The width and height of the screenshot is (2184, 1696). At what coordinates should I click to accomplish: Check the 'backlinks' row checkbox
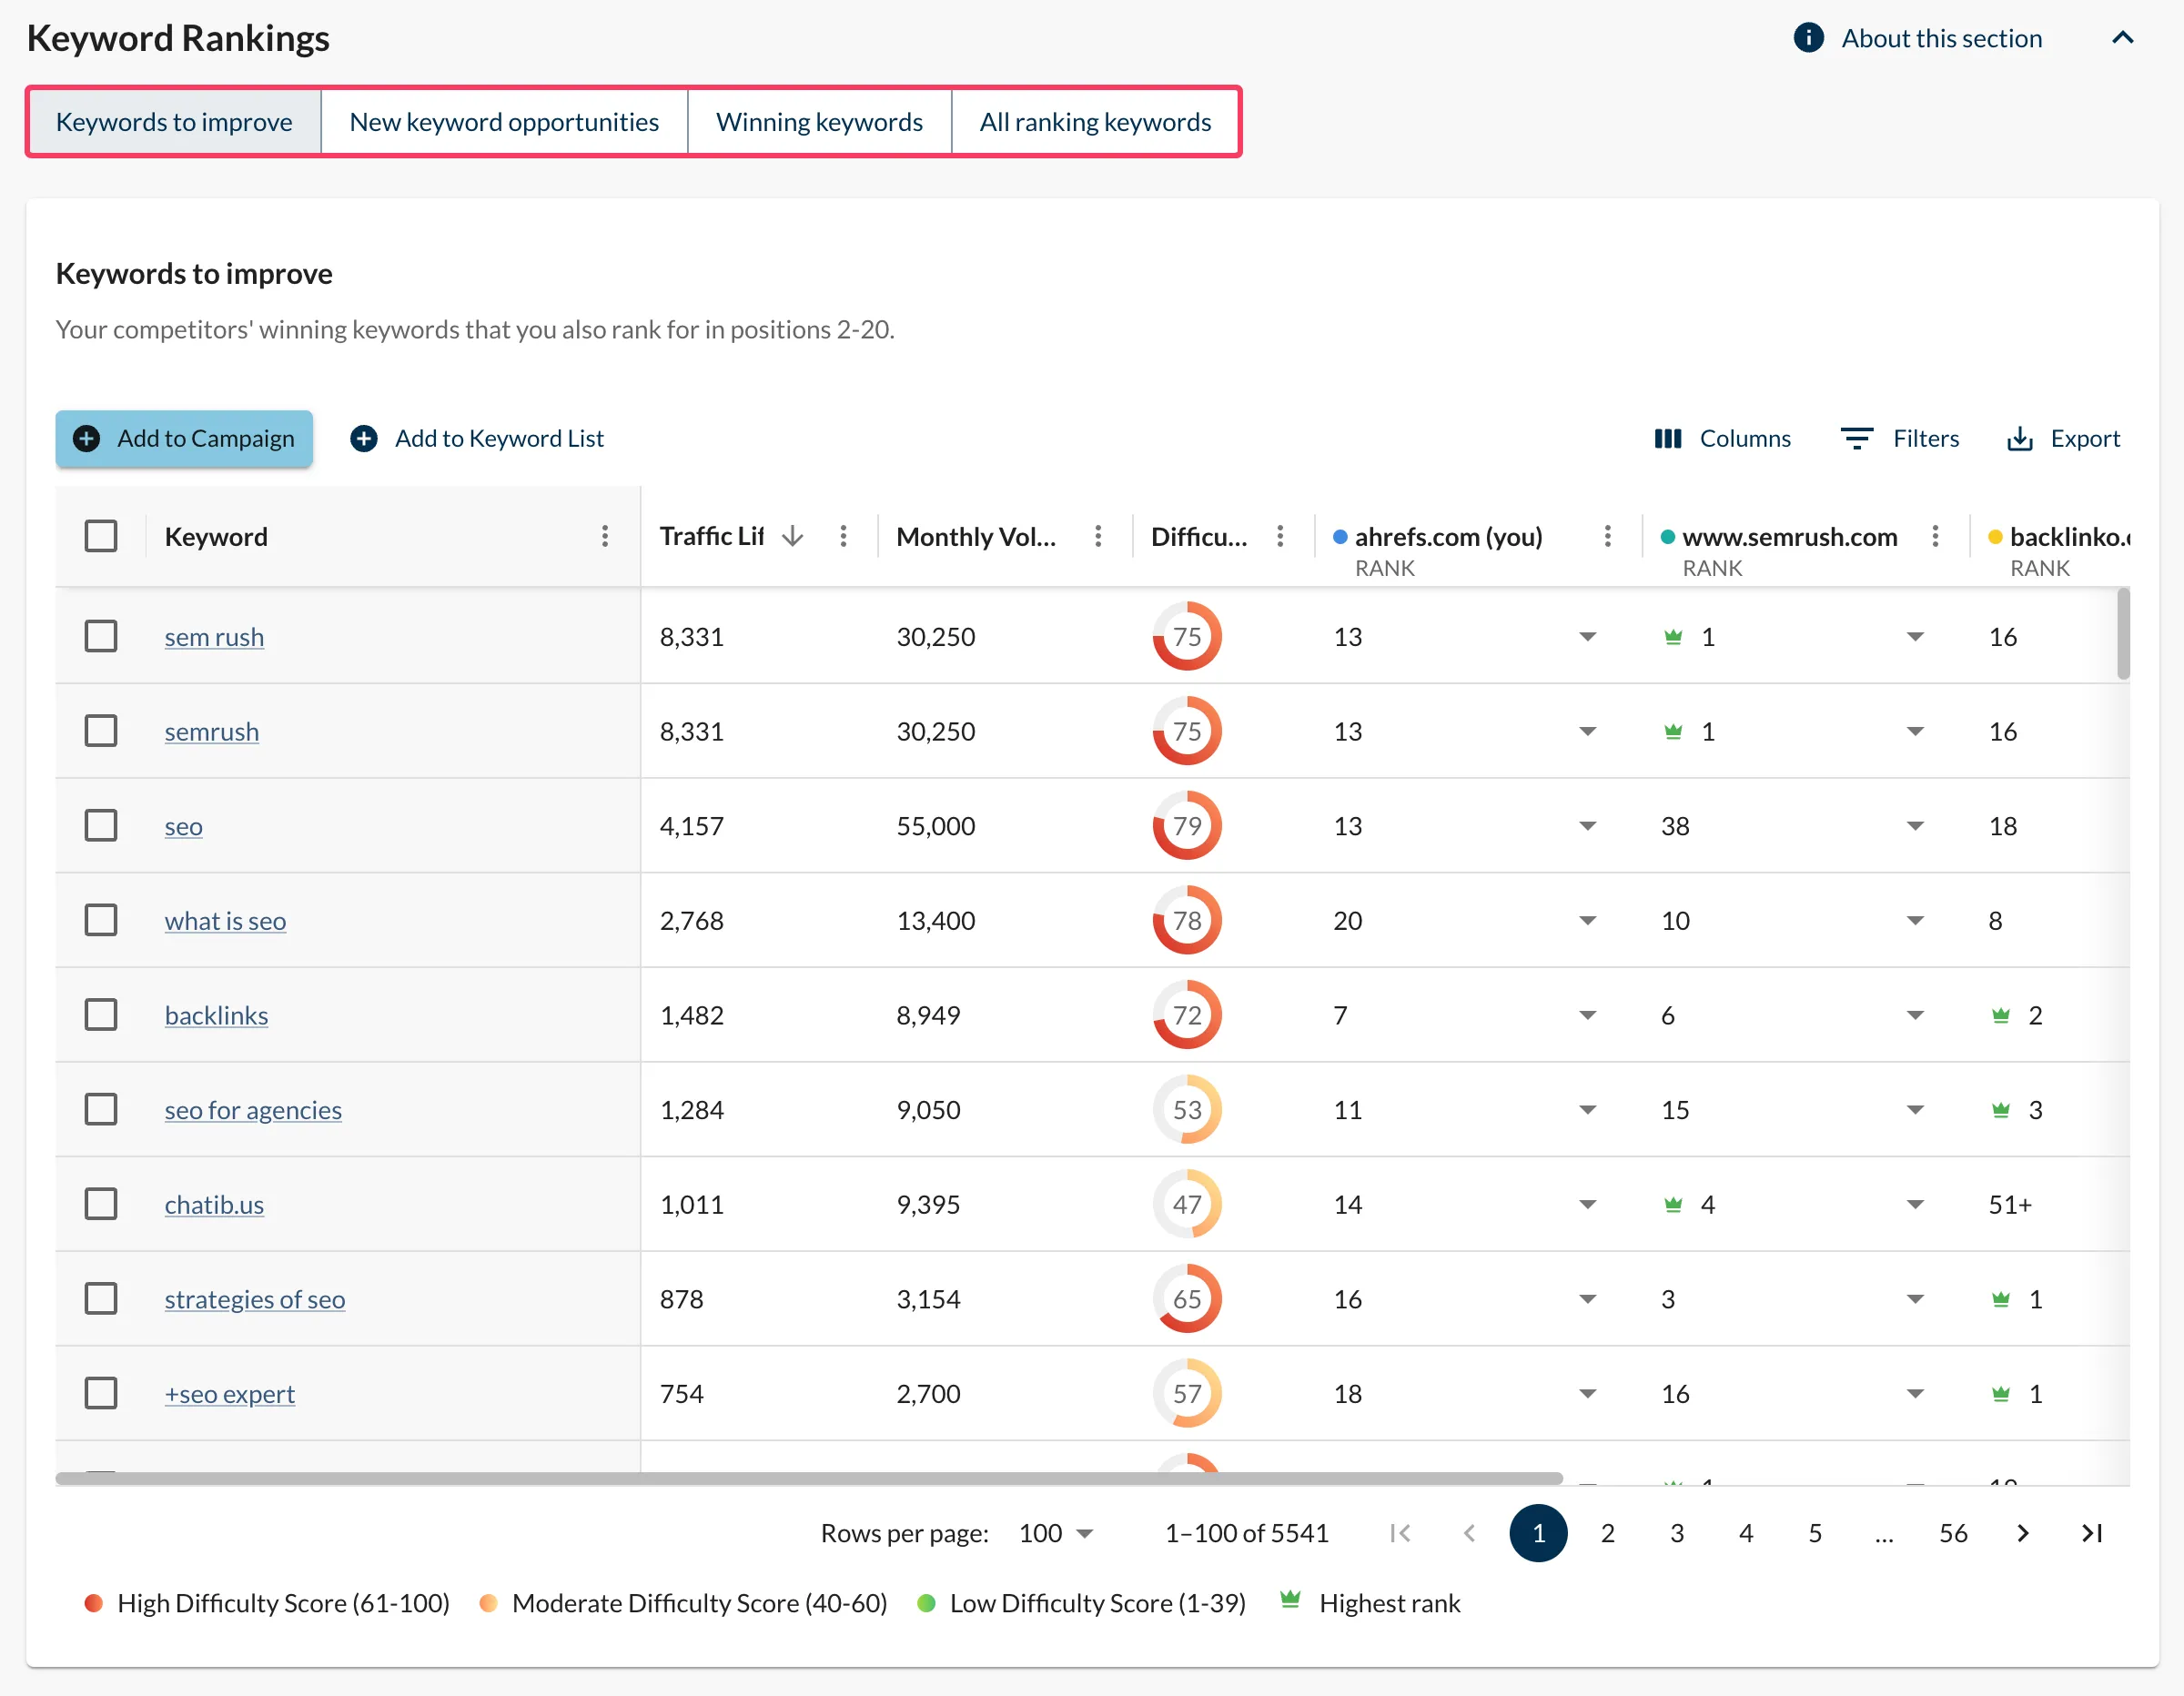(101, 1015)
